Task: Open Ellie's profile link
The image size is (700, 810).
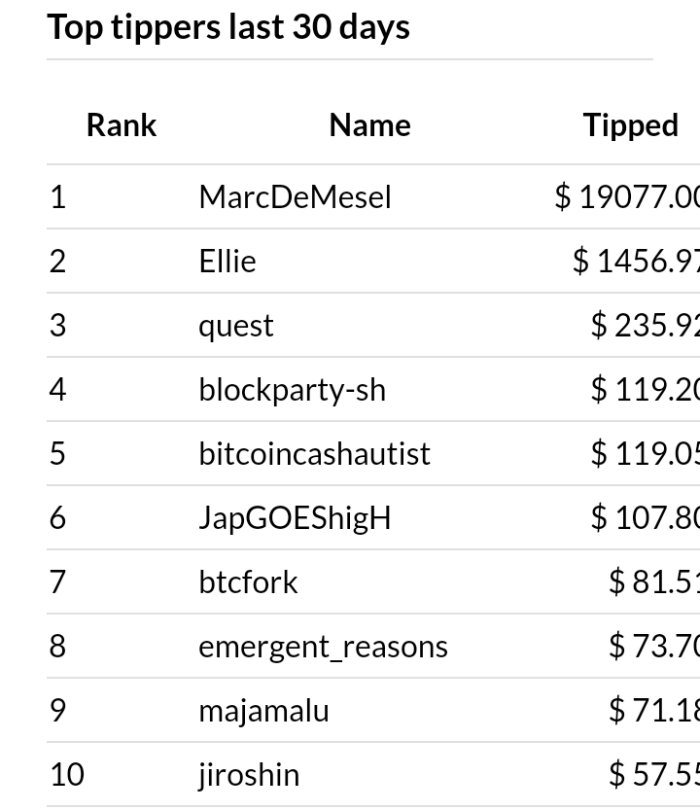Action: [227, 261]
